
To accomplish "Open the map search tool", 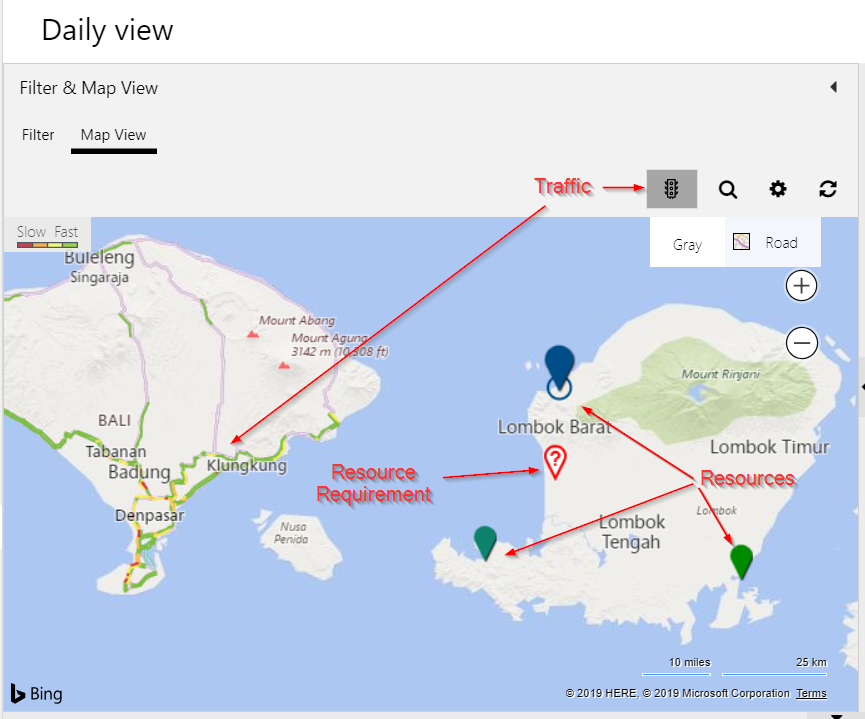I will (x=727, y=189).
